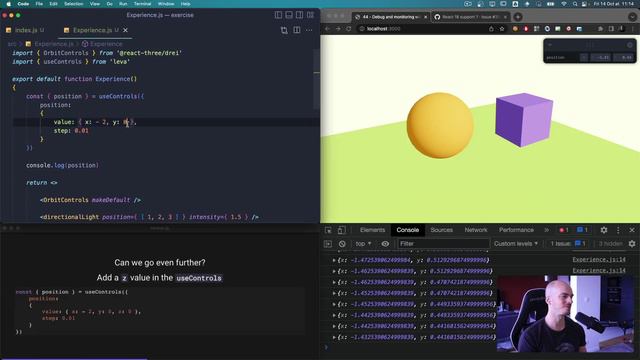The image size is (640, 360).
Task: Show more DevTools tabs chevron
Action: tap(546, 230)
